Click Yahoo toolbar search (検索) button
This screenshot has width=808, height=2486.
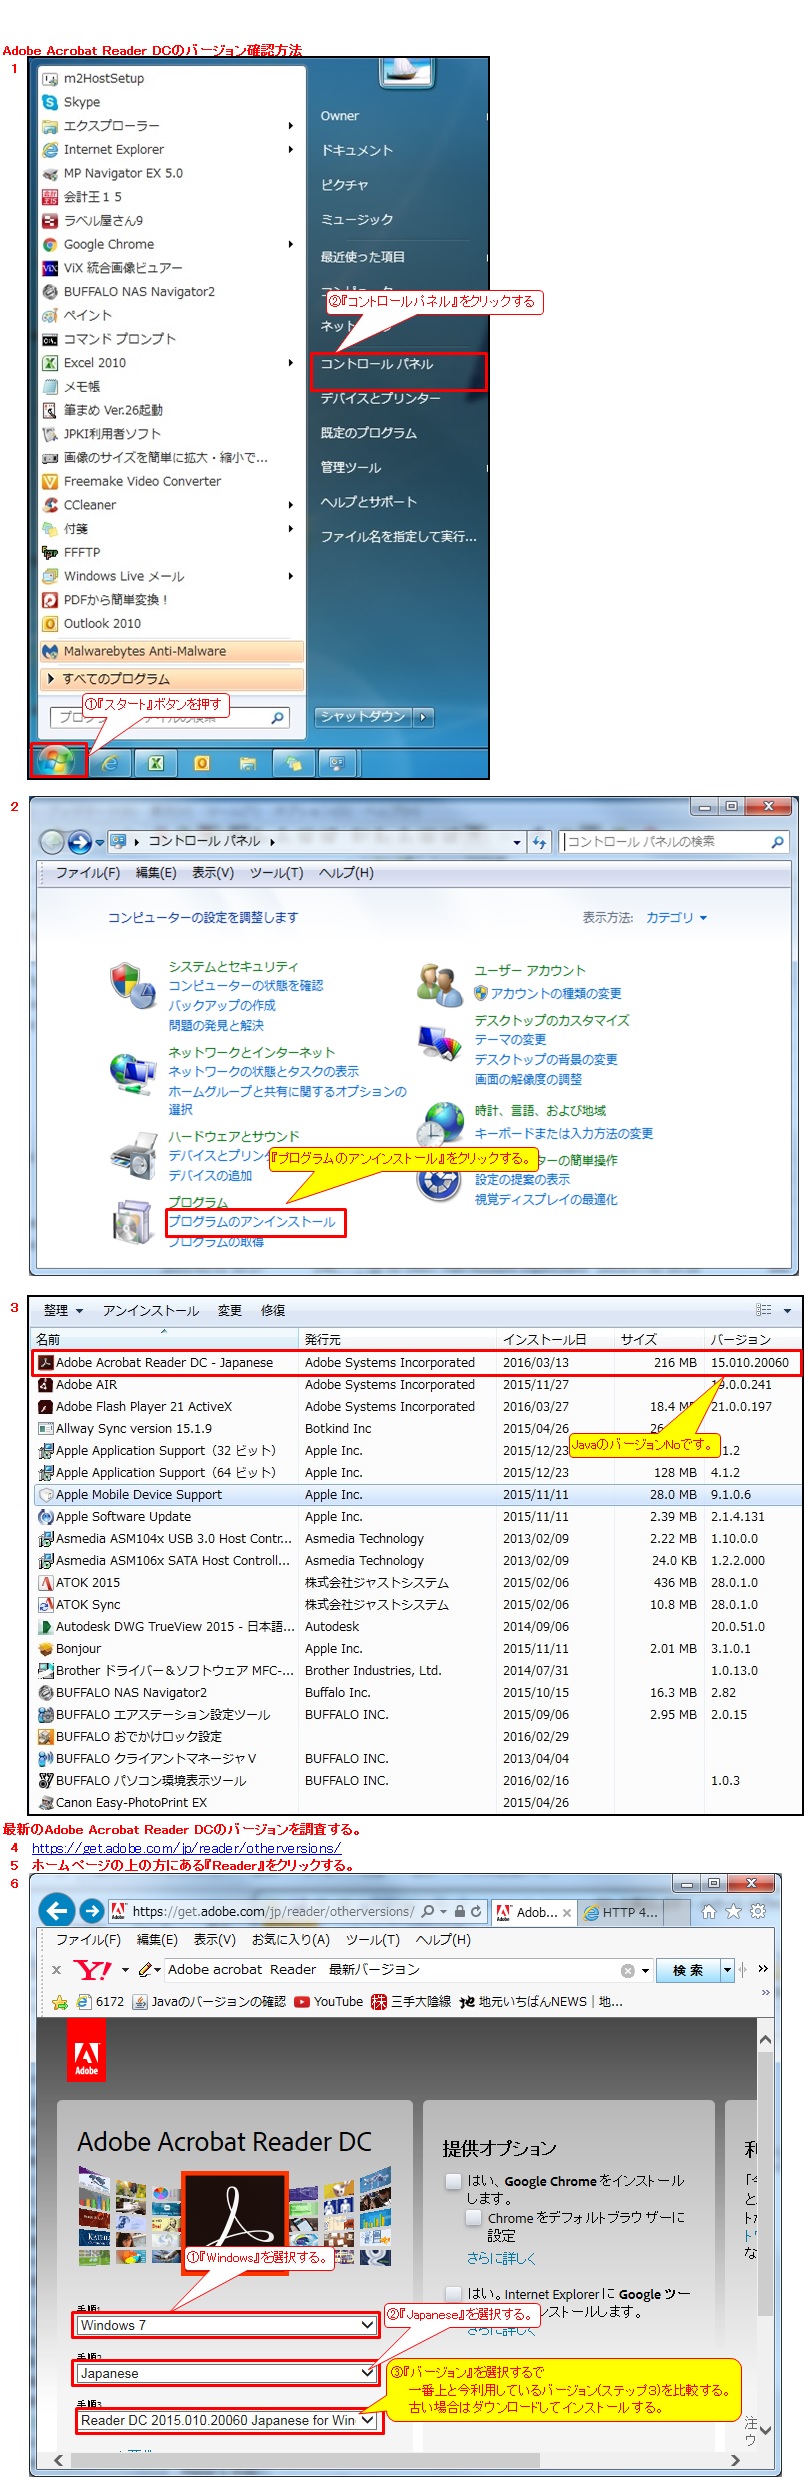pyautogui.click(x=688, y=1970)
